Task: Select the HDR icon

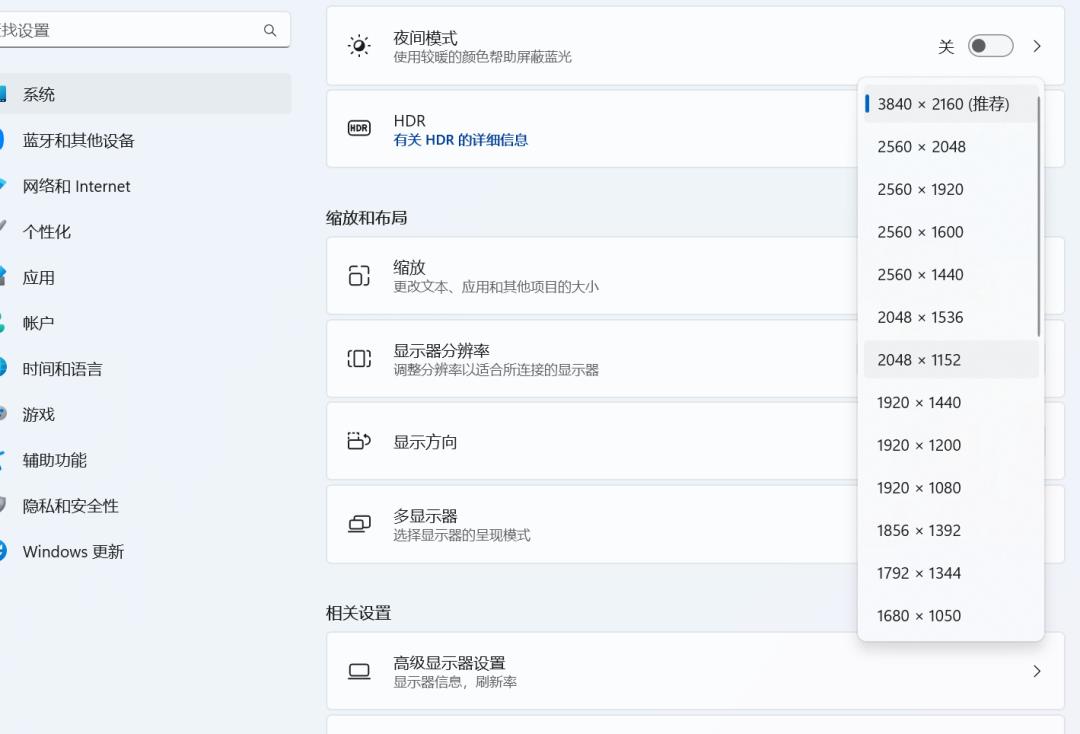Action: (x=358, y=129)
